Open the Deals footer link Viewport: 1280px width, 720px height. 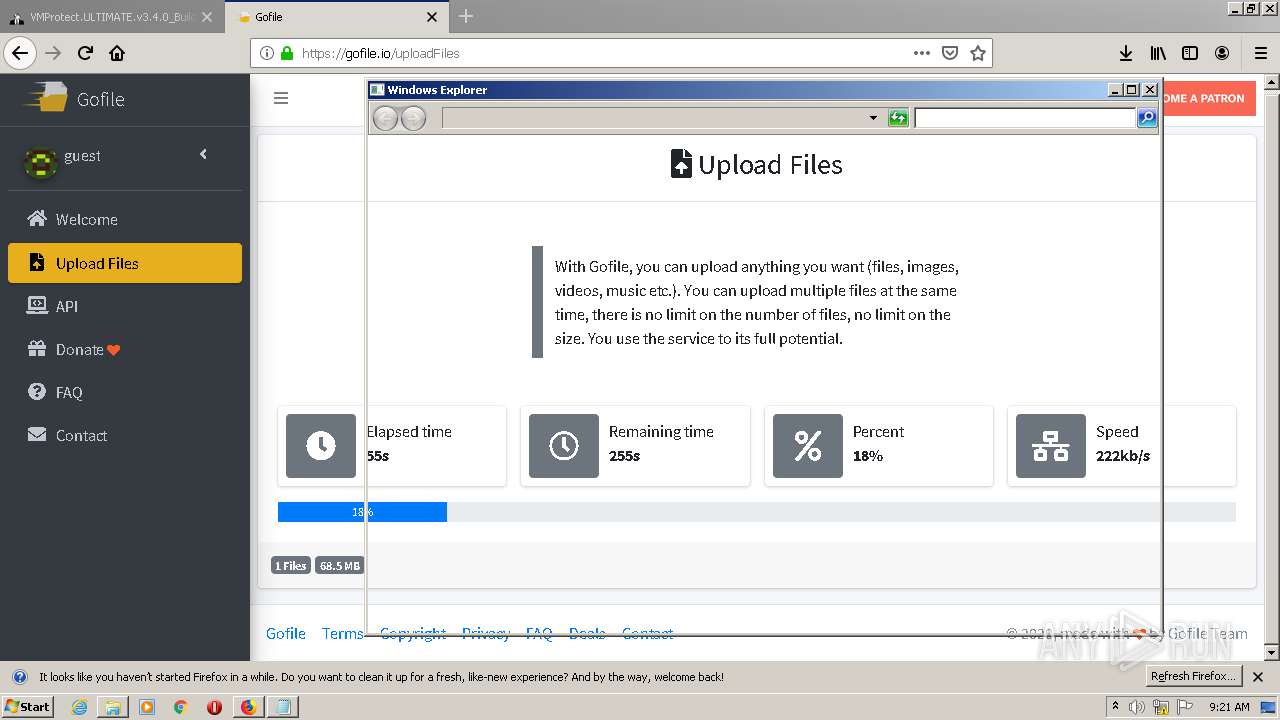coord(587,633)
